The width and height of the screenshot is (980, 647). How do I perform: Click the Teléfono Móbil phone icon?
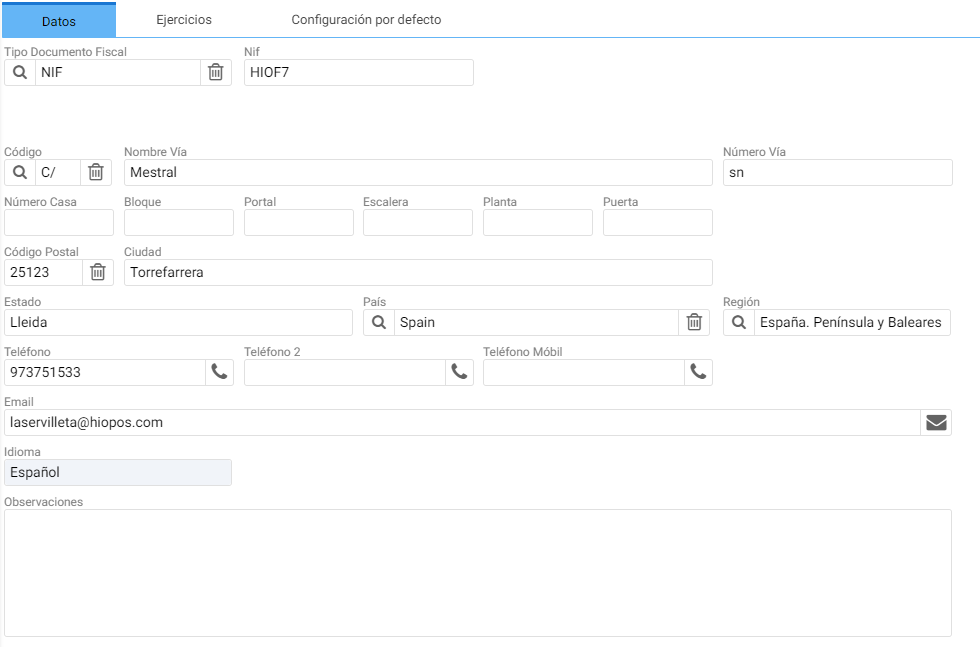[x=698, y=373]
